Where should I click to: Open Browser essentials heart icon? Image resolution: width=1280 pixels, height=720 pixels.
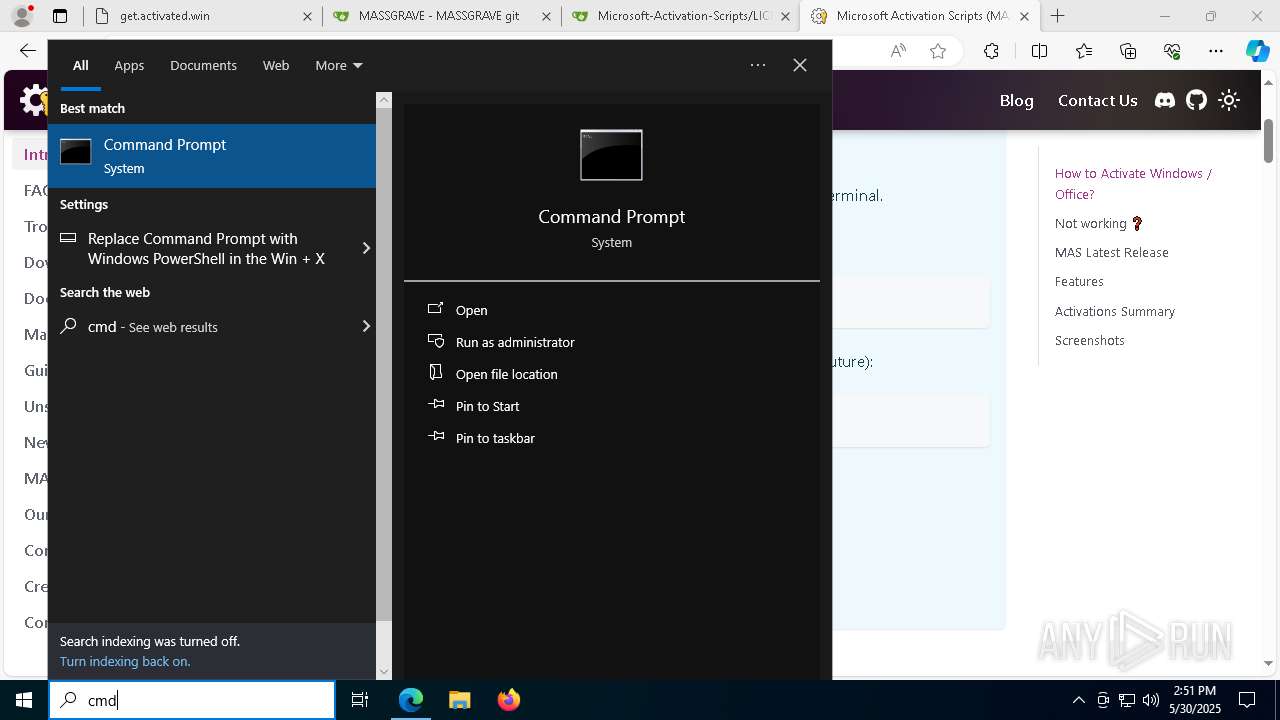(1172, 51)
